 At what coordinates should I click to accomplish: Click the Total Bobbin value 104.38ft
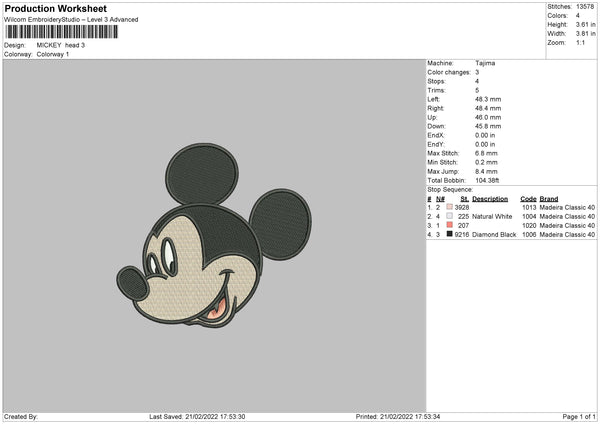[x=487, y=180]
